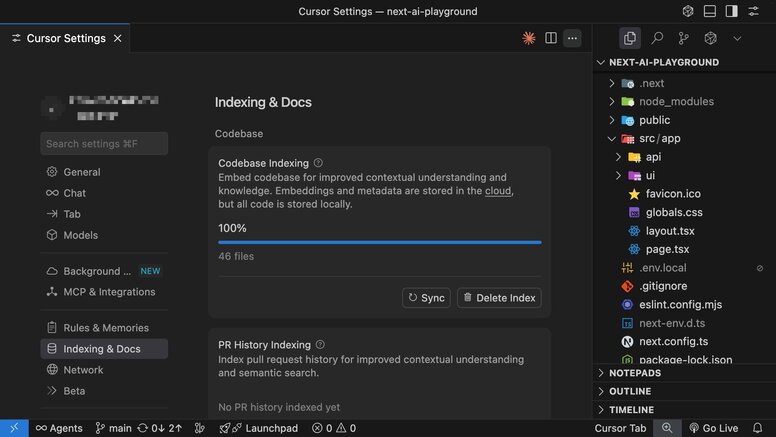
Task: Toggle the bottom panel layout button
Action: point(710,11)
